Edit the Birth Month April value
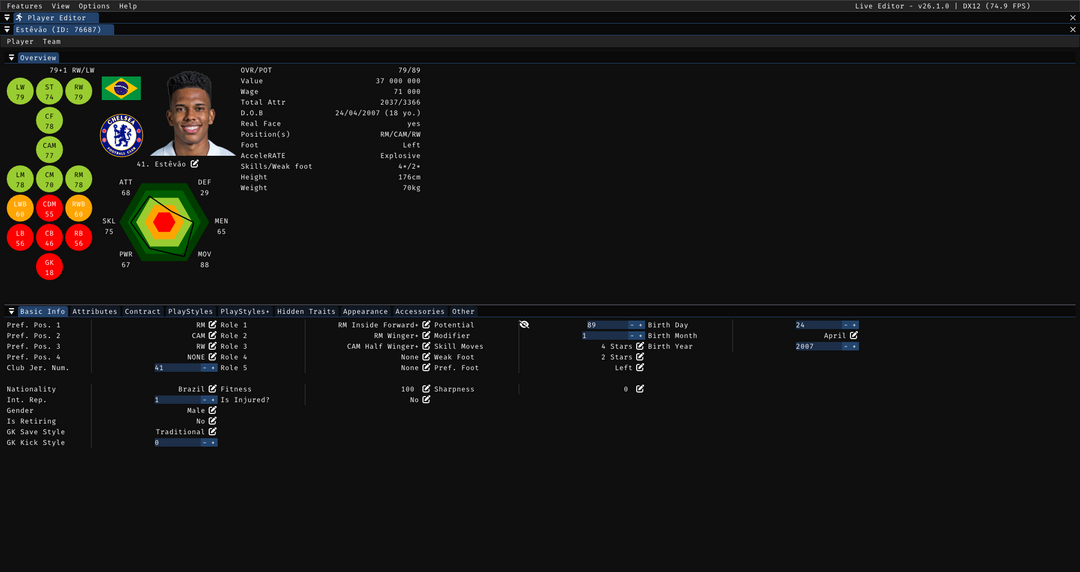 coord(853,336)
